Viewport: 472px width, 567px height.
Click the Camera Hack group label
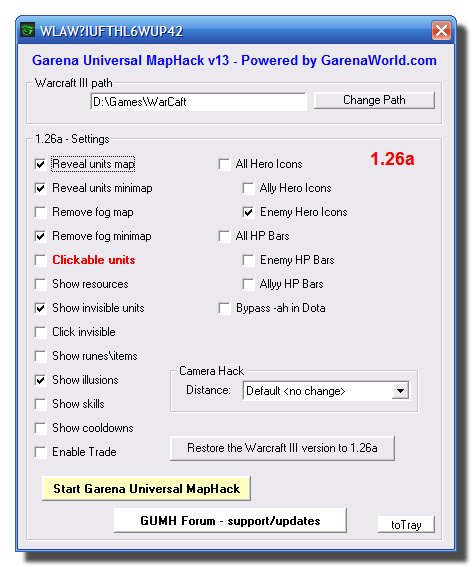click(x=212, y=371)
